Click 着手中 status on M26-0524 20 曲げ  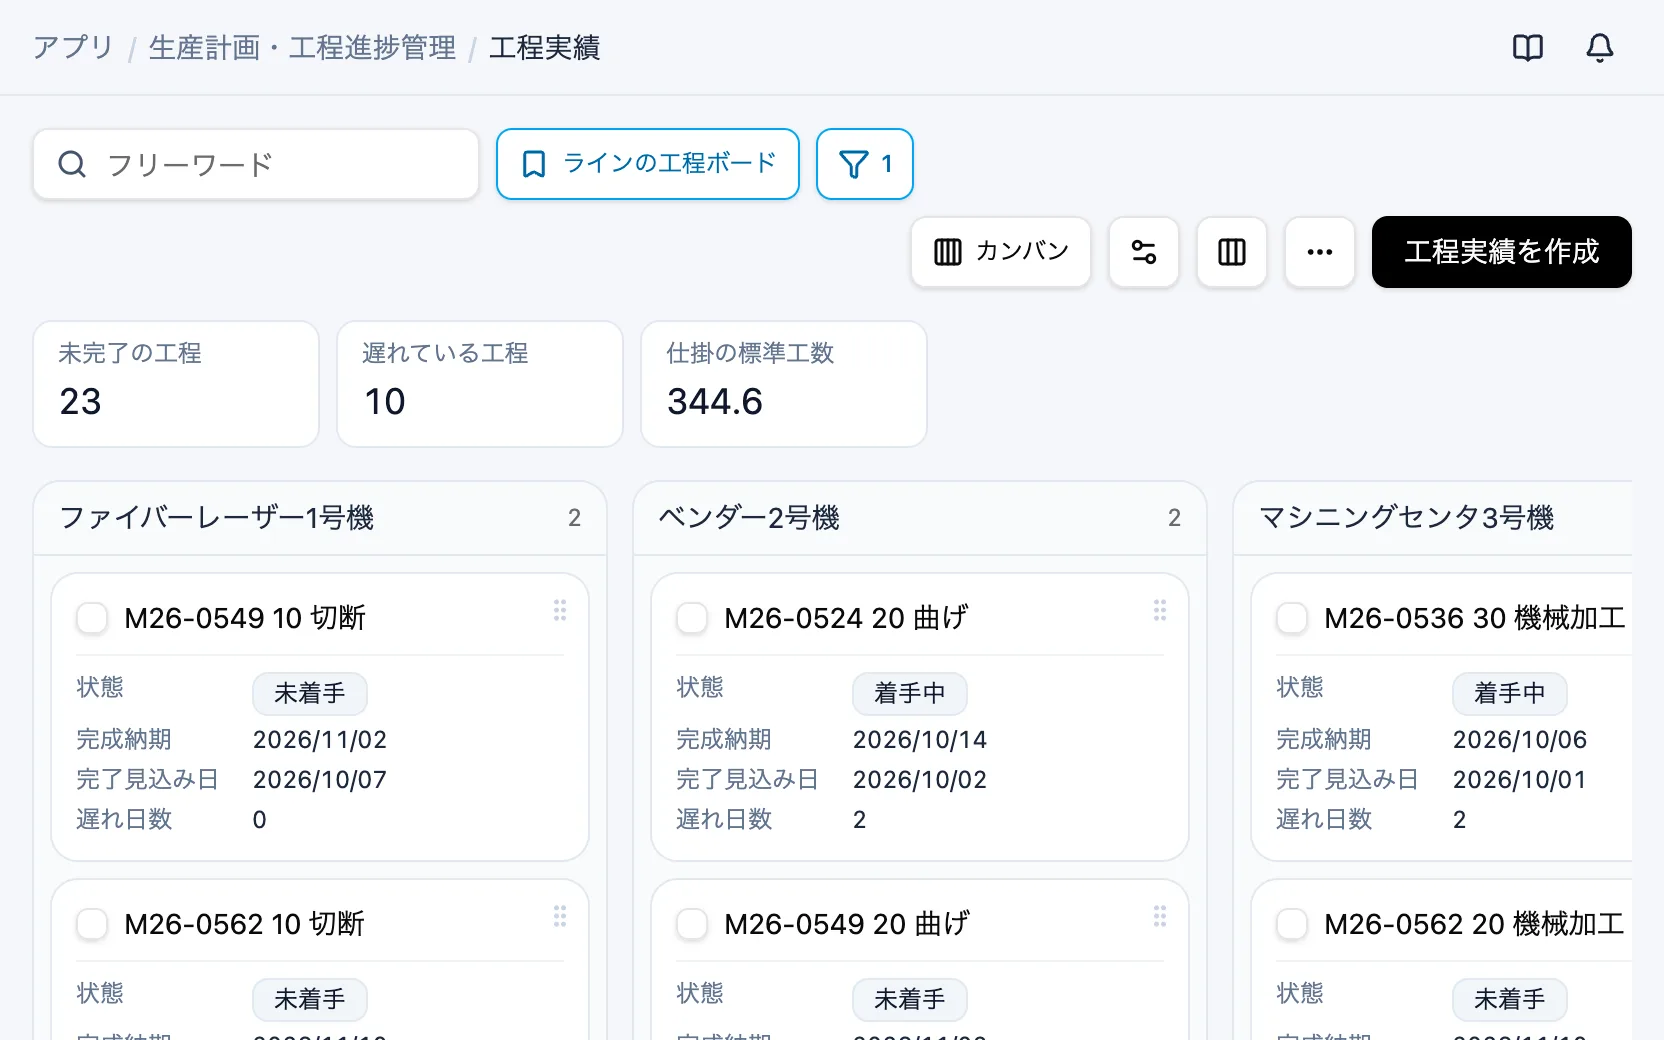point(910,693)
